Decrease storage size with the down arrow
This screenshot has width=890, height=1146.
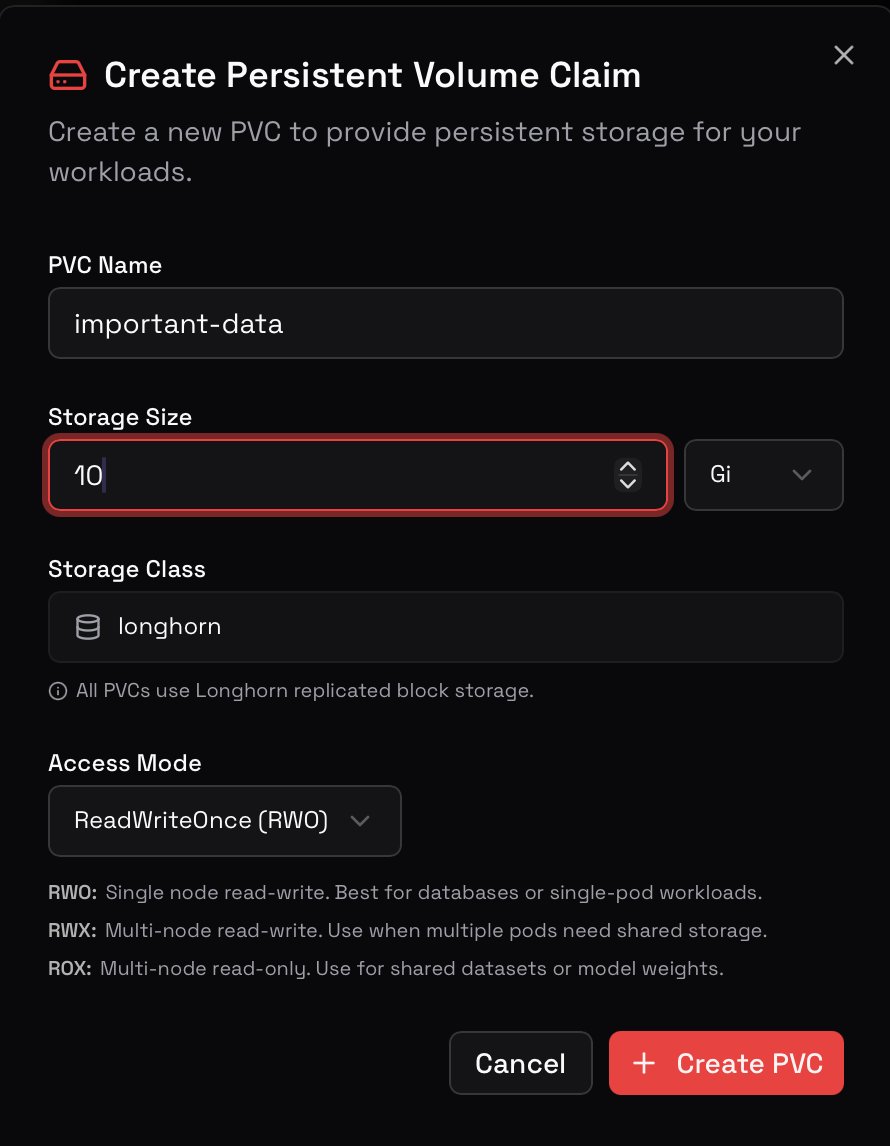pos(628,484)
